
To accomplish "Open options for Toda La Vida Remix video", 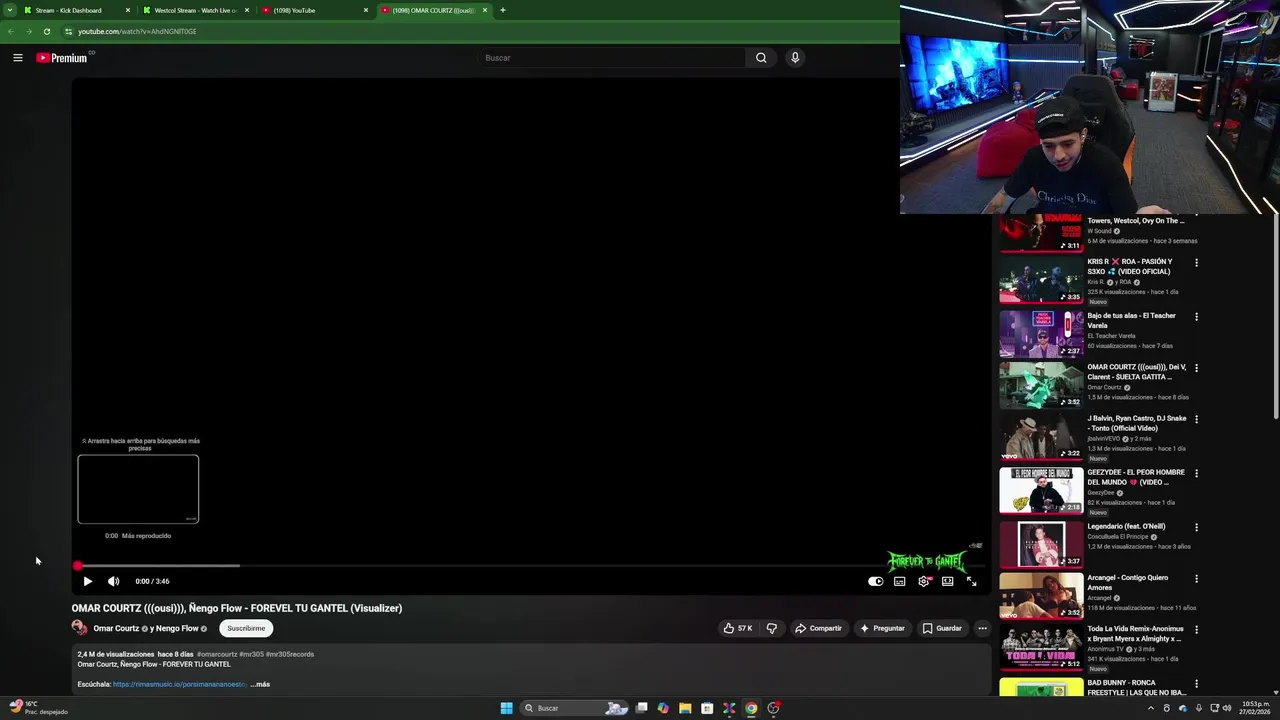I will point(1196,630).
